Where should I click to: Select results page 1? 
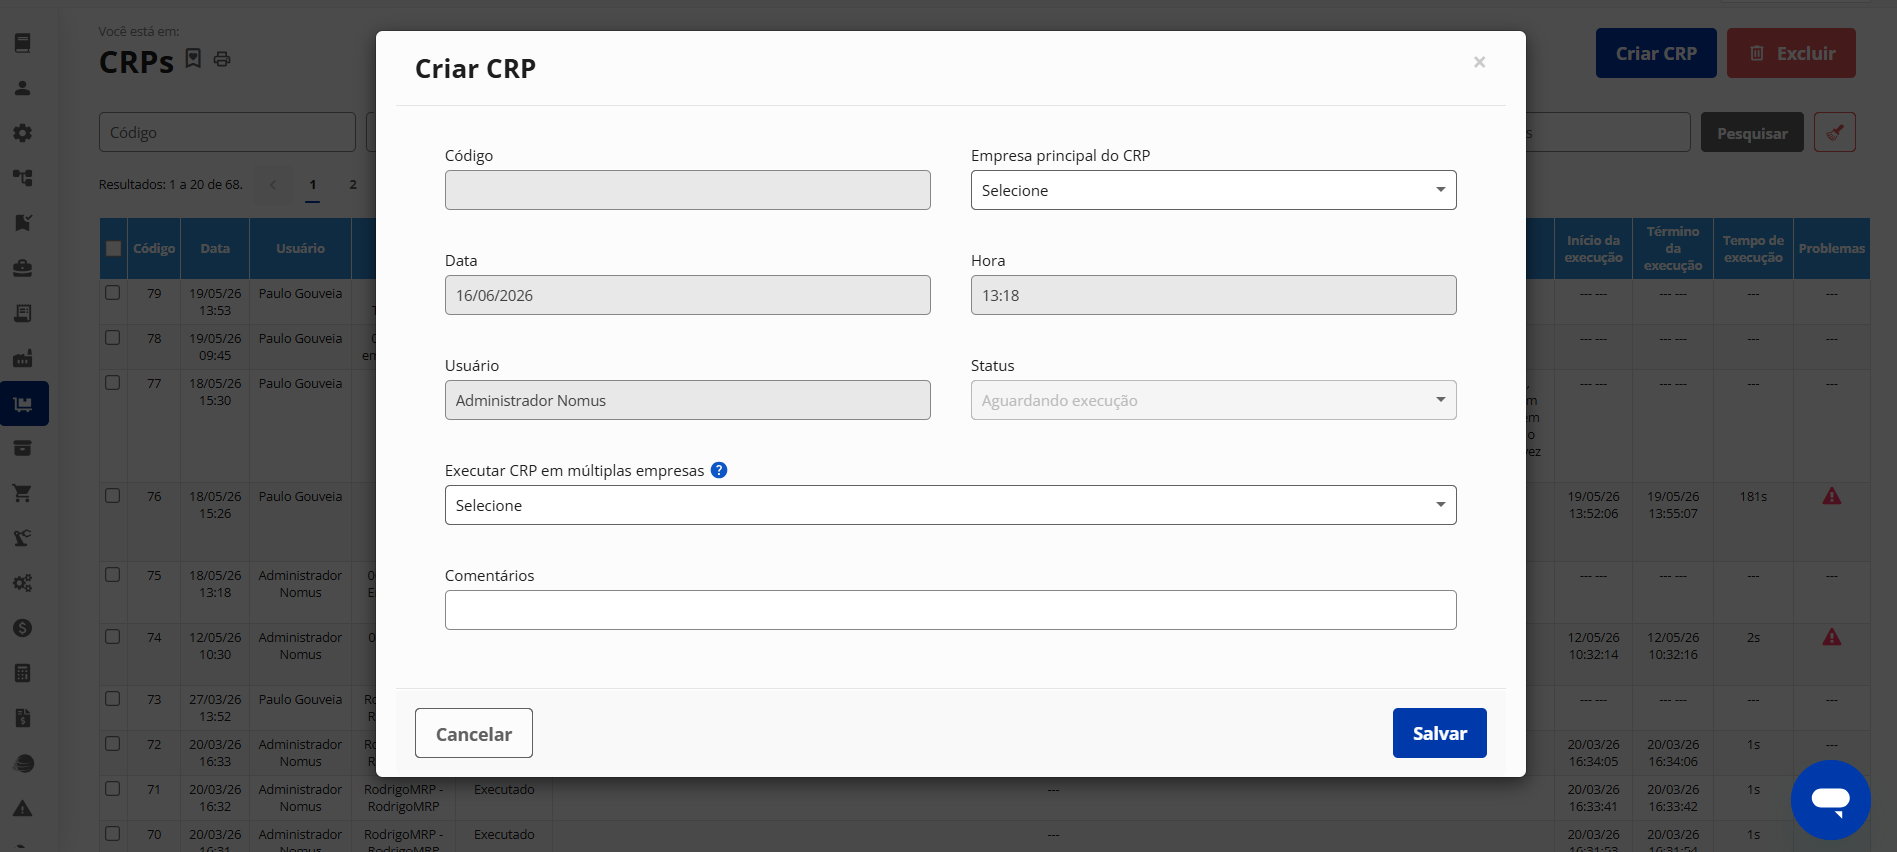tap(313, 185)
